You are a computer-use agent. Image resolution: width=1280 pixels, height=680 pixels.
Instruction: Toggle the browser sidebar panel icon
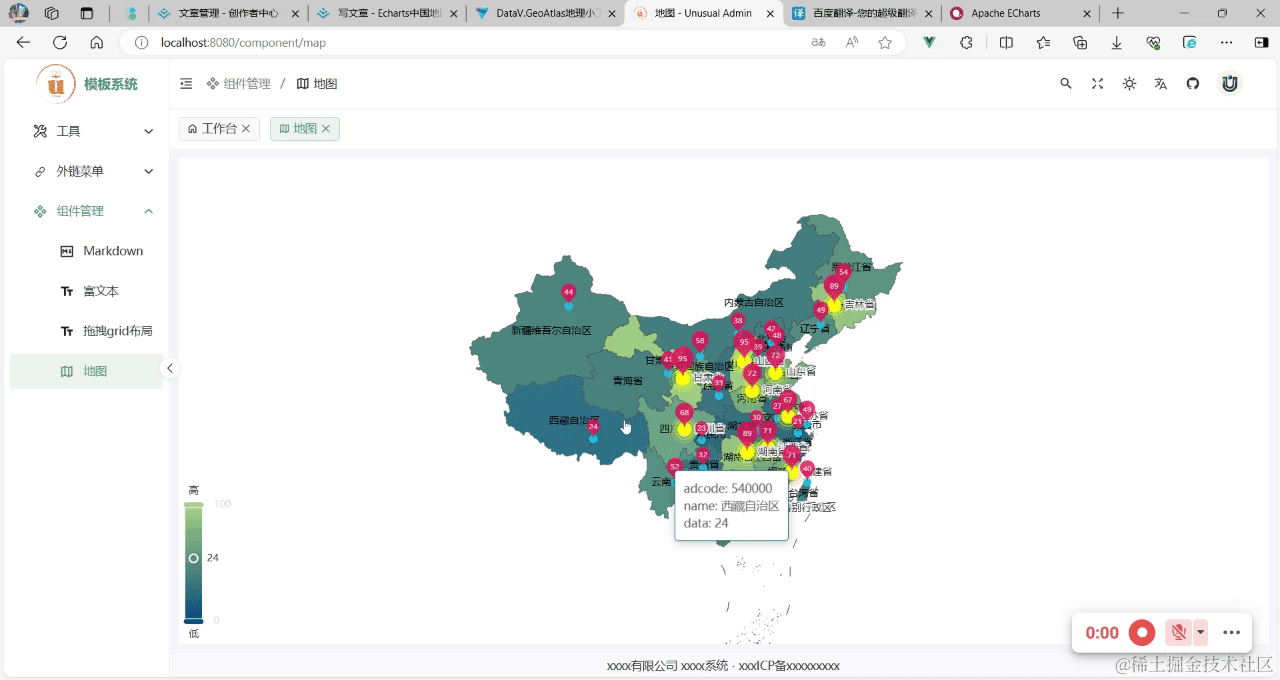(1261, 43)
